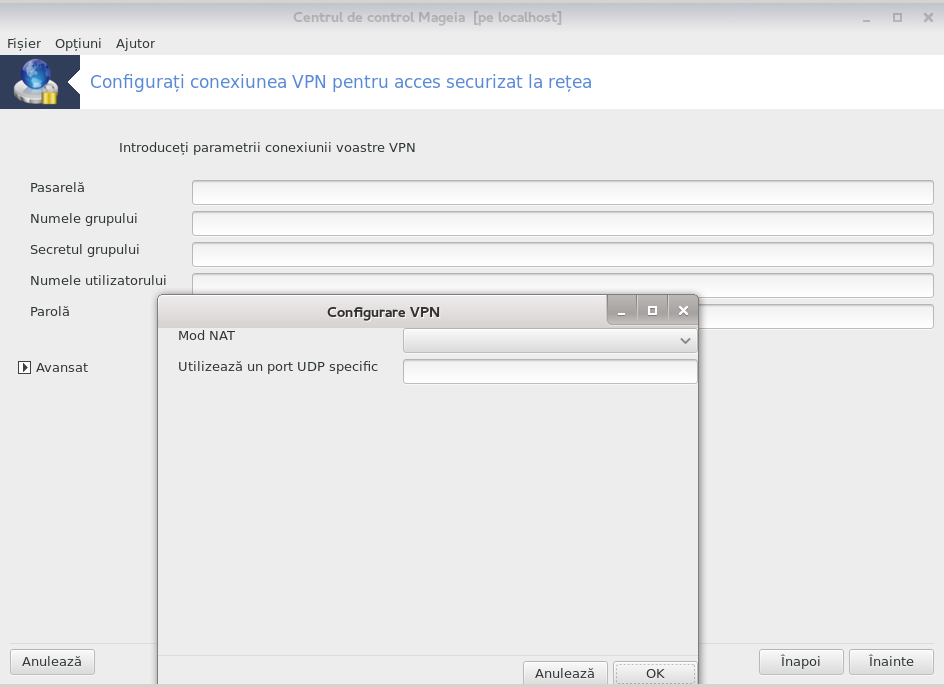944x687 pixels.
Task: Click the Pasarelă input field
Action: coord(563,193)
